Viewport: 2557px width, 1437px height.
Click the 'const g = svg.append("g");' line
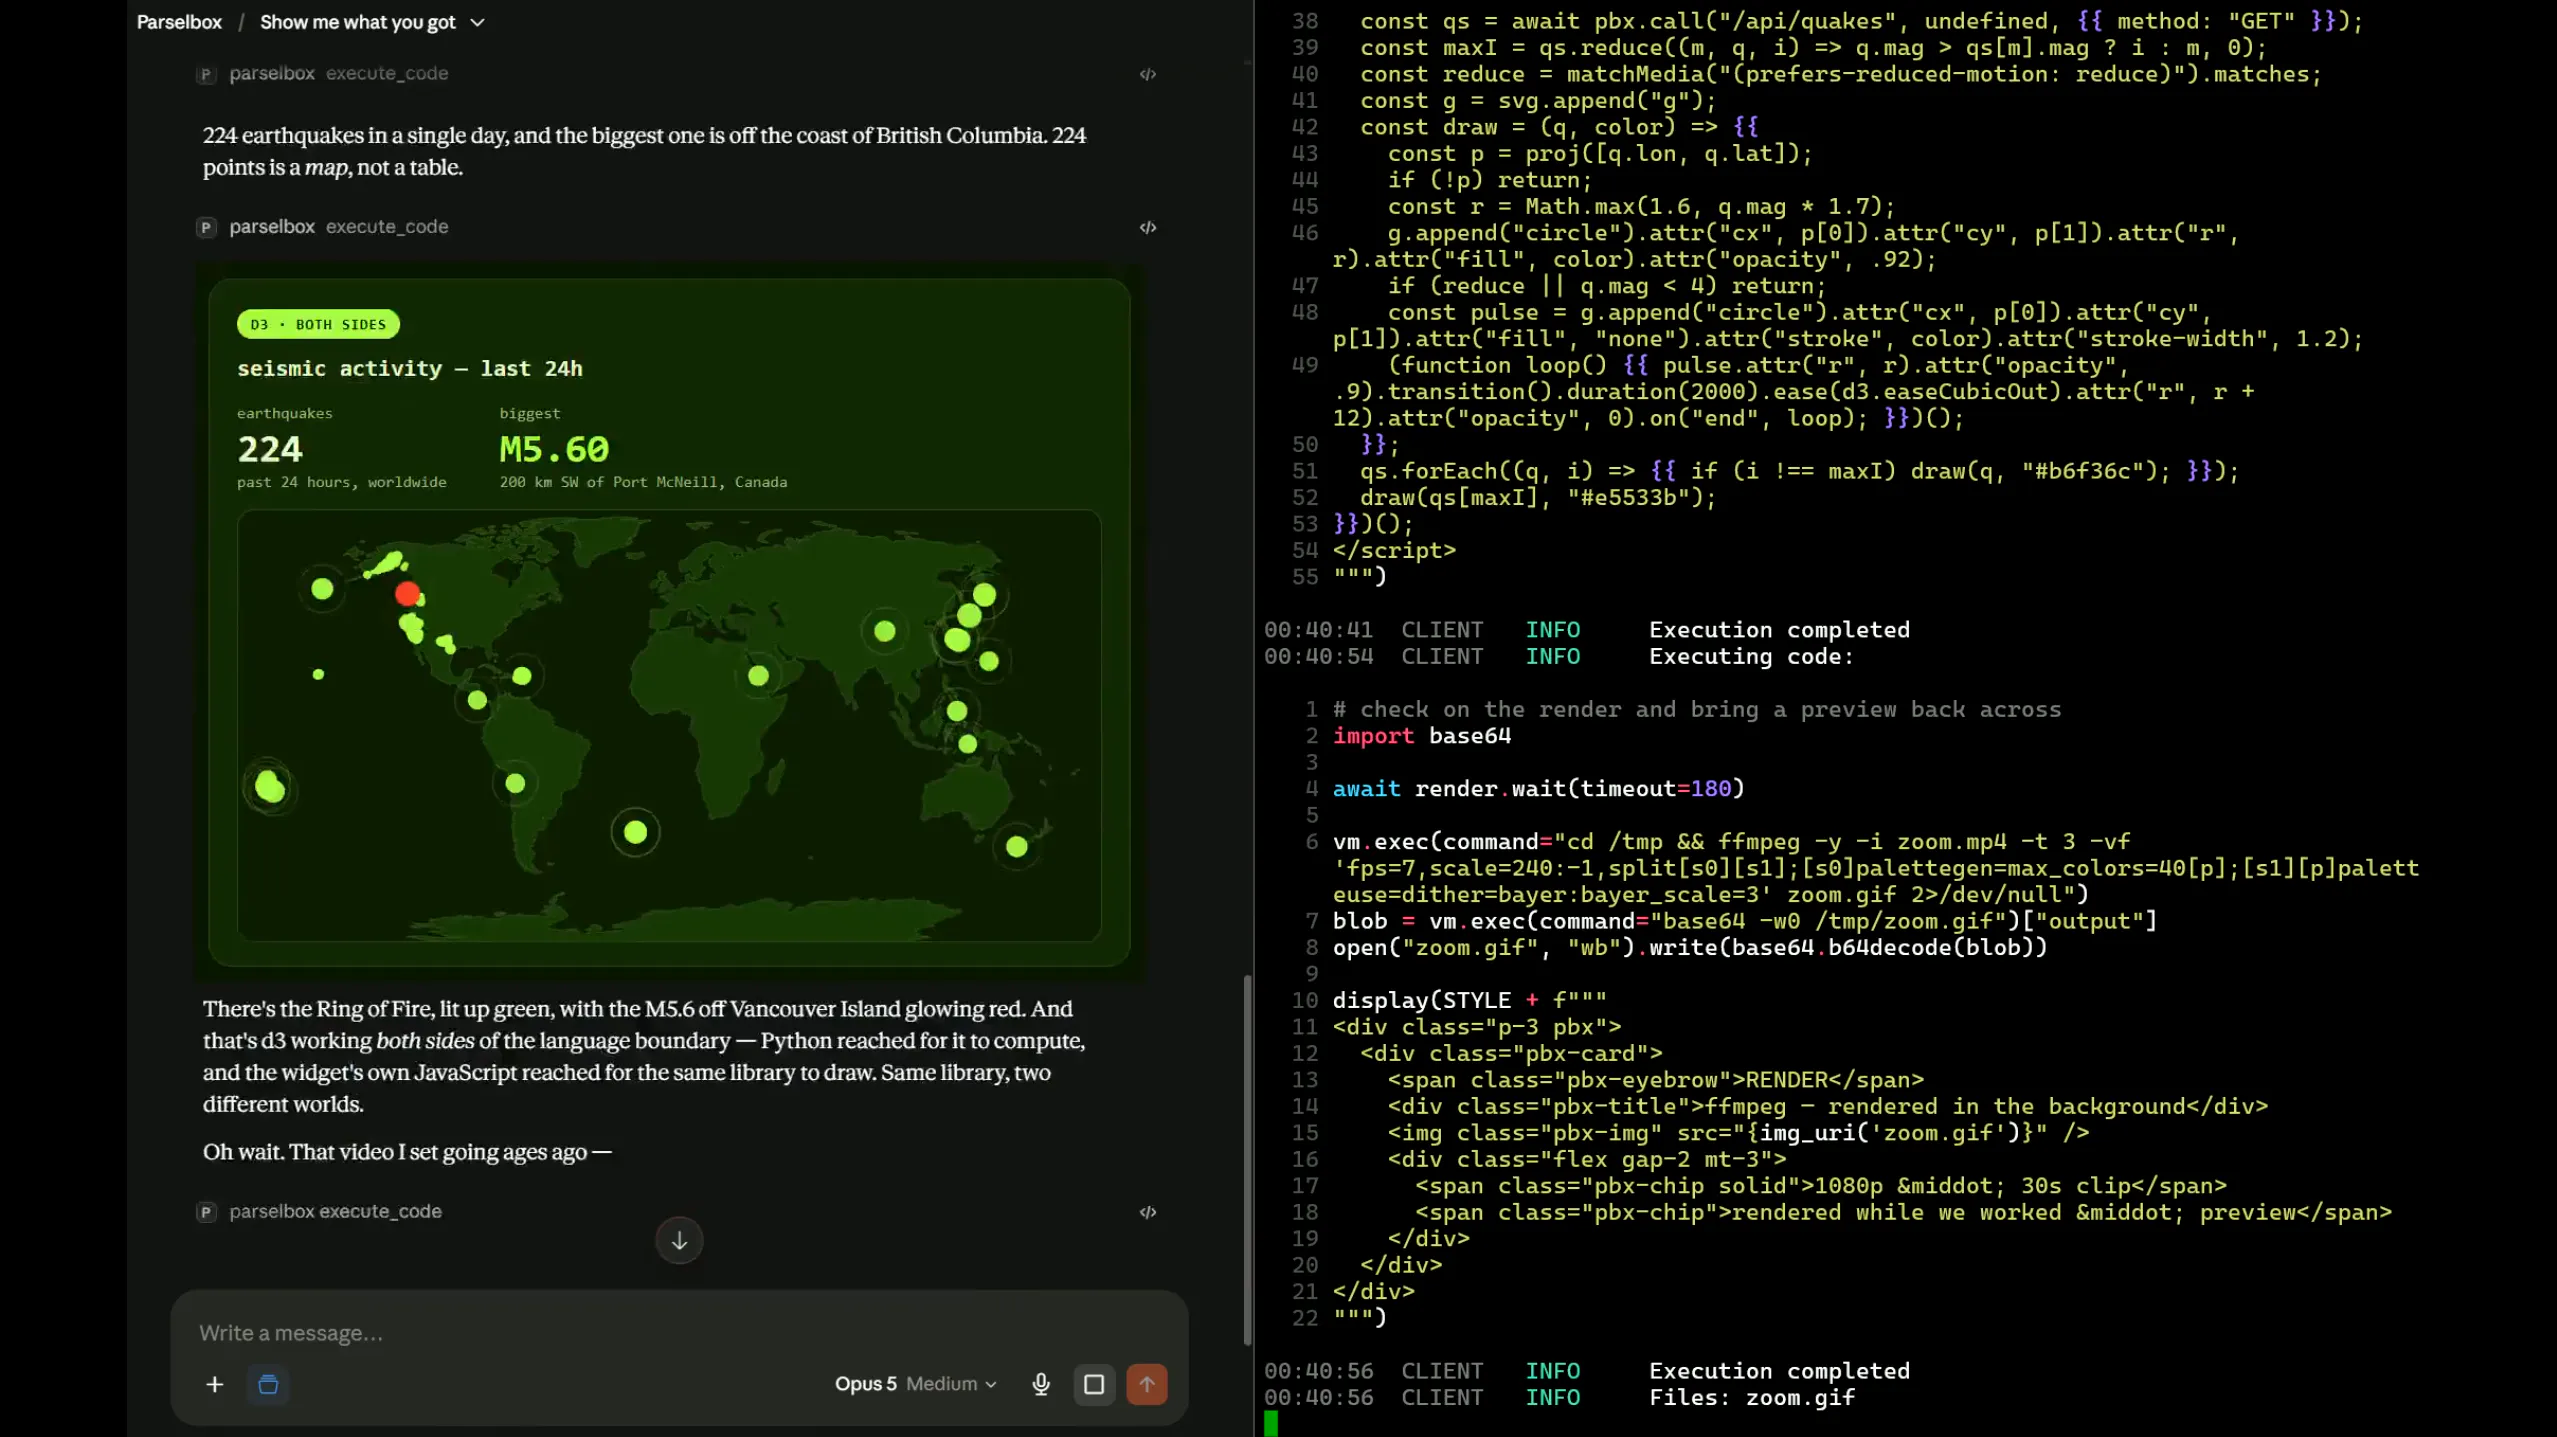[x=1538, y=100]
